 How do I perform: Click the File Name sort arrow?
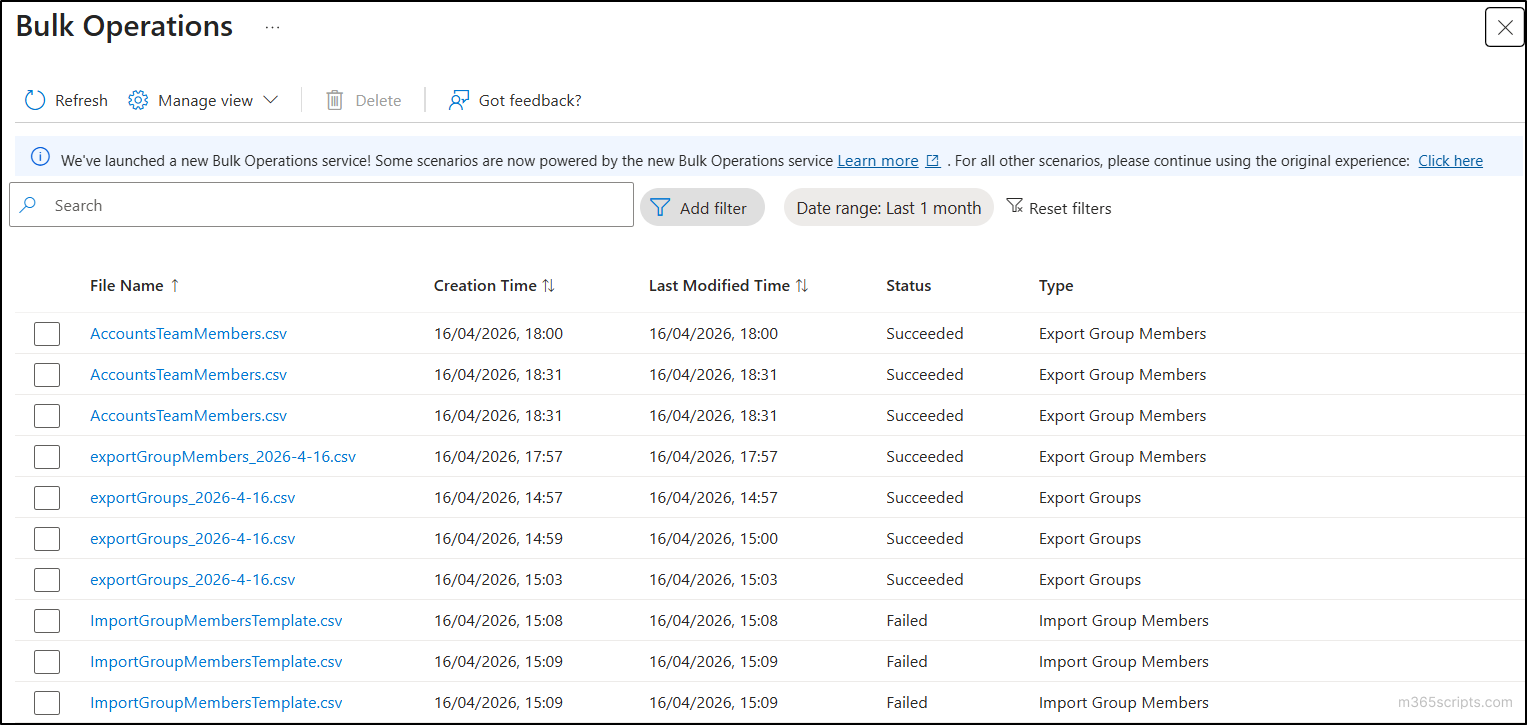[175, 286]
